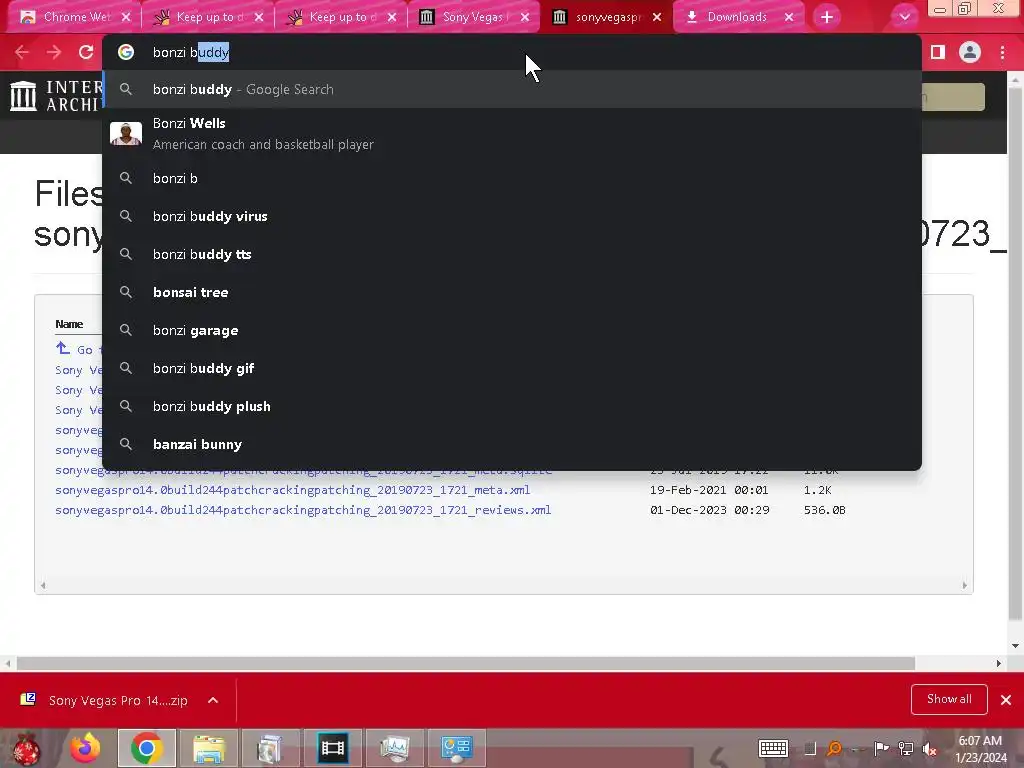The width and height of the screenshot is (1024, 768).
Task: Choose the 'bonzi buddy virus' suggestion
Action: (512, 216)
